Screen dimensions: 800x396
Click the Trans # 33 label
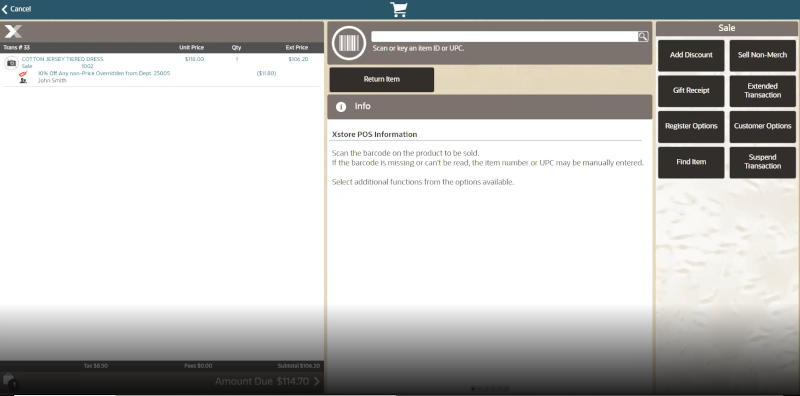16,47
